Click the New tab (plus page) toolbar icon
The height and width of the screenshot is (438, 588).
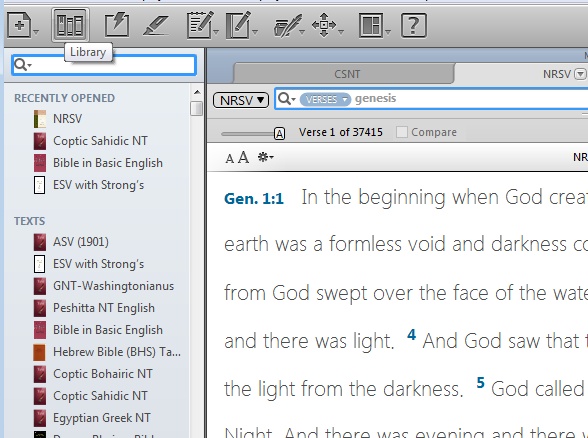pyautogui.click(x=19, y=25)
